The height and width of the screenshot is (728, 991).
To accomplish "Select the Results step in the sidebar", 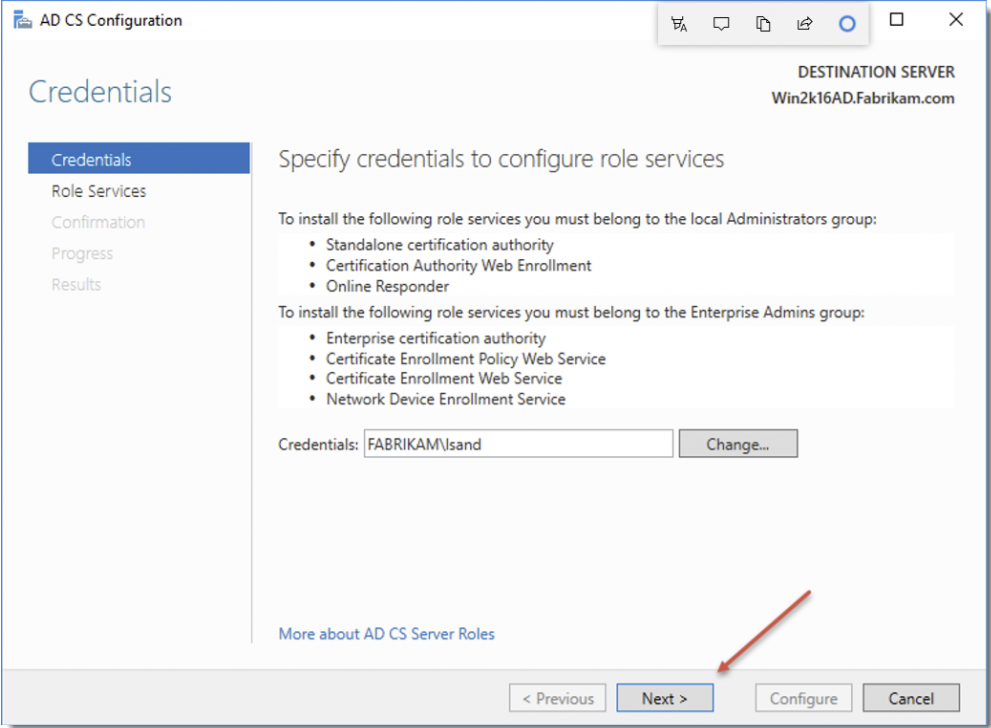I will pos(76,284).
